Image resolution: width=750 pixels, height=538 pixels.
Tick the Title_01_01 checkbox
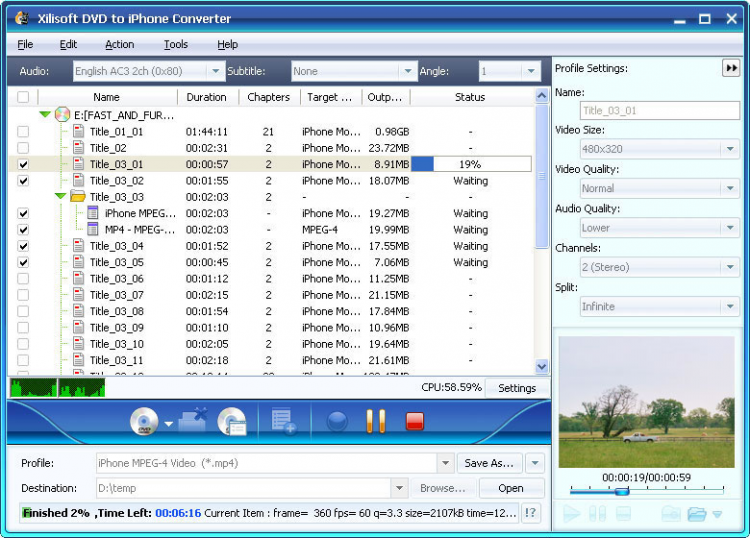pyautogui.click(x=23, y=132)
